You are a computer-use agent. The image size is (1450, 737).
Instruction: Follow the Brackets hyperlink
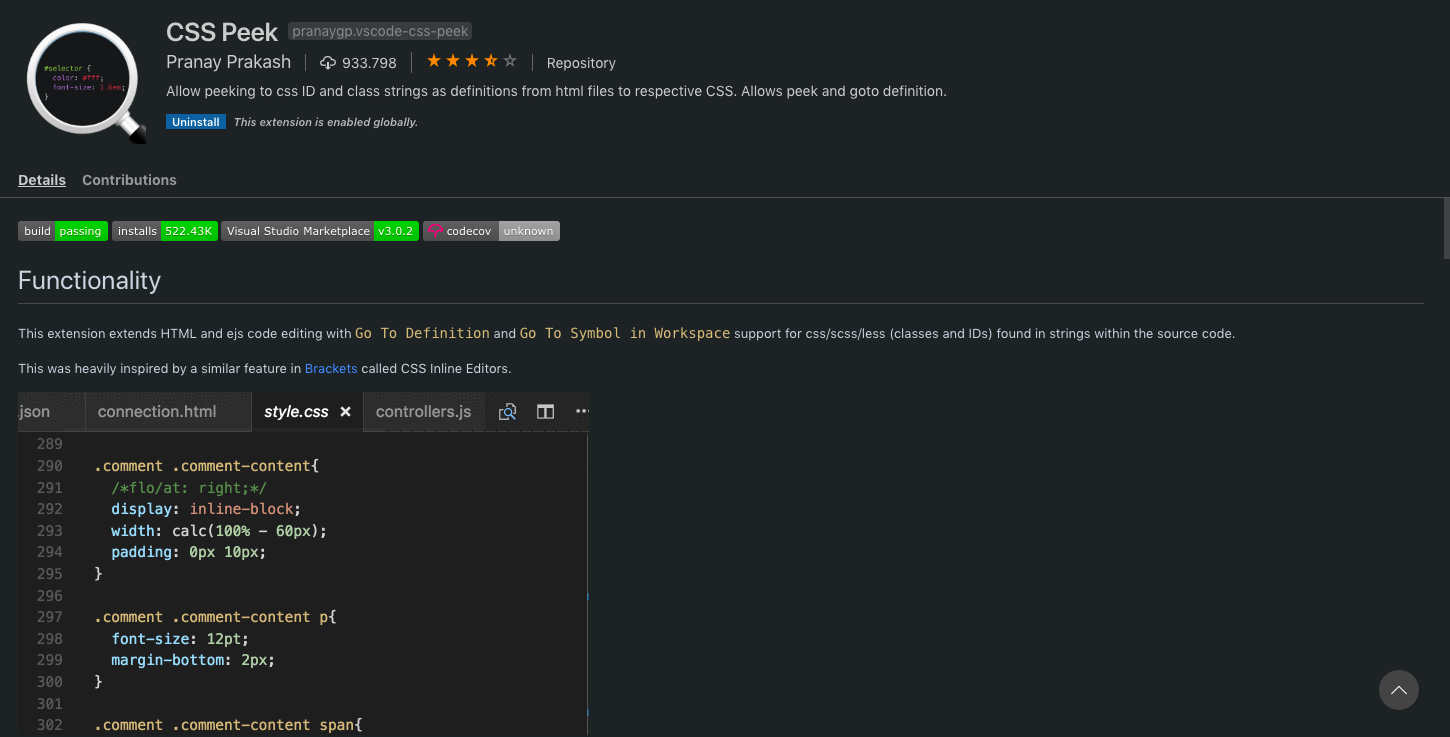331,368
